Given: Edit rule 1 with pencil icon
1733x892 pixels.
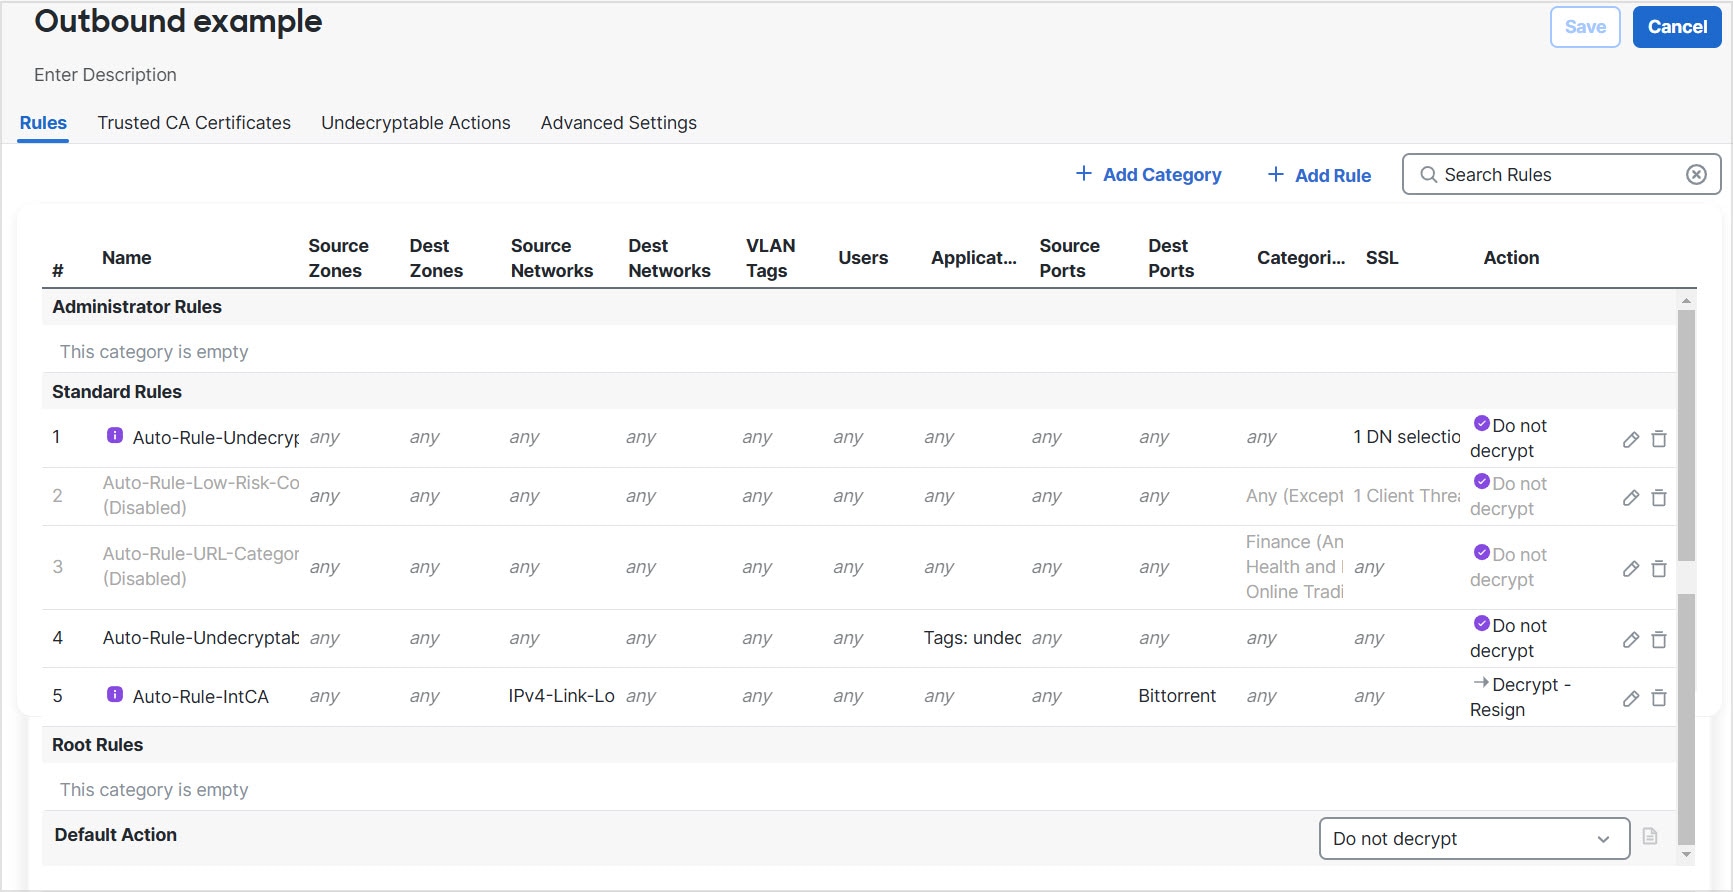Looking at the screenshot, I should click(1630, 440).
